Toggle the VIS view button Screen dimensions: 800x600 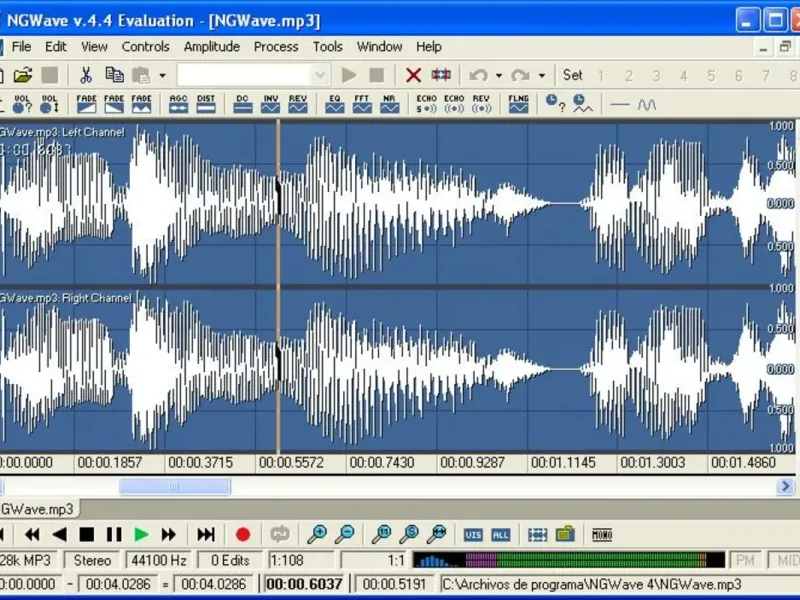pos(473,535)
